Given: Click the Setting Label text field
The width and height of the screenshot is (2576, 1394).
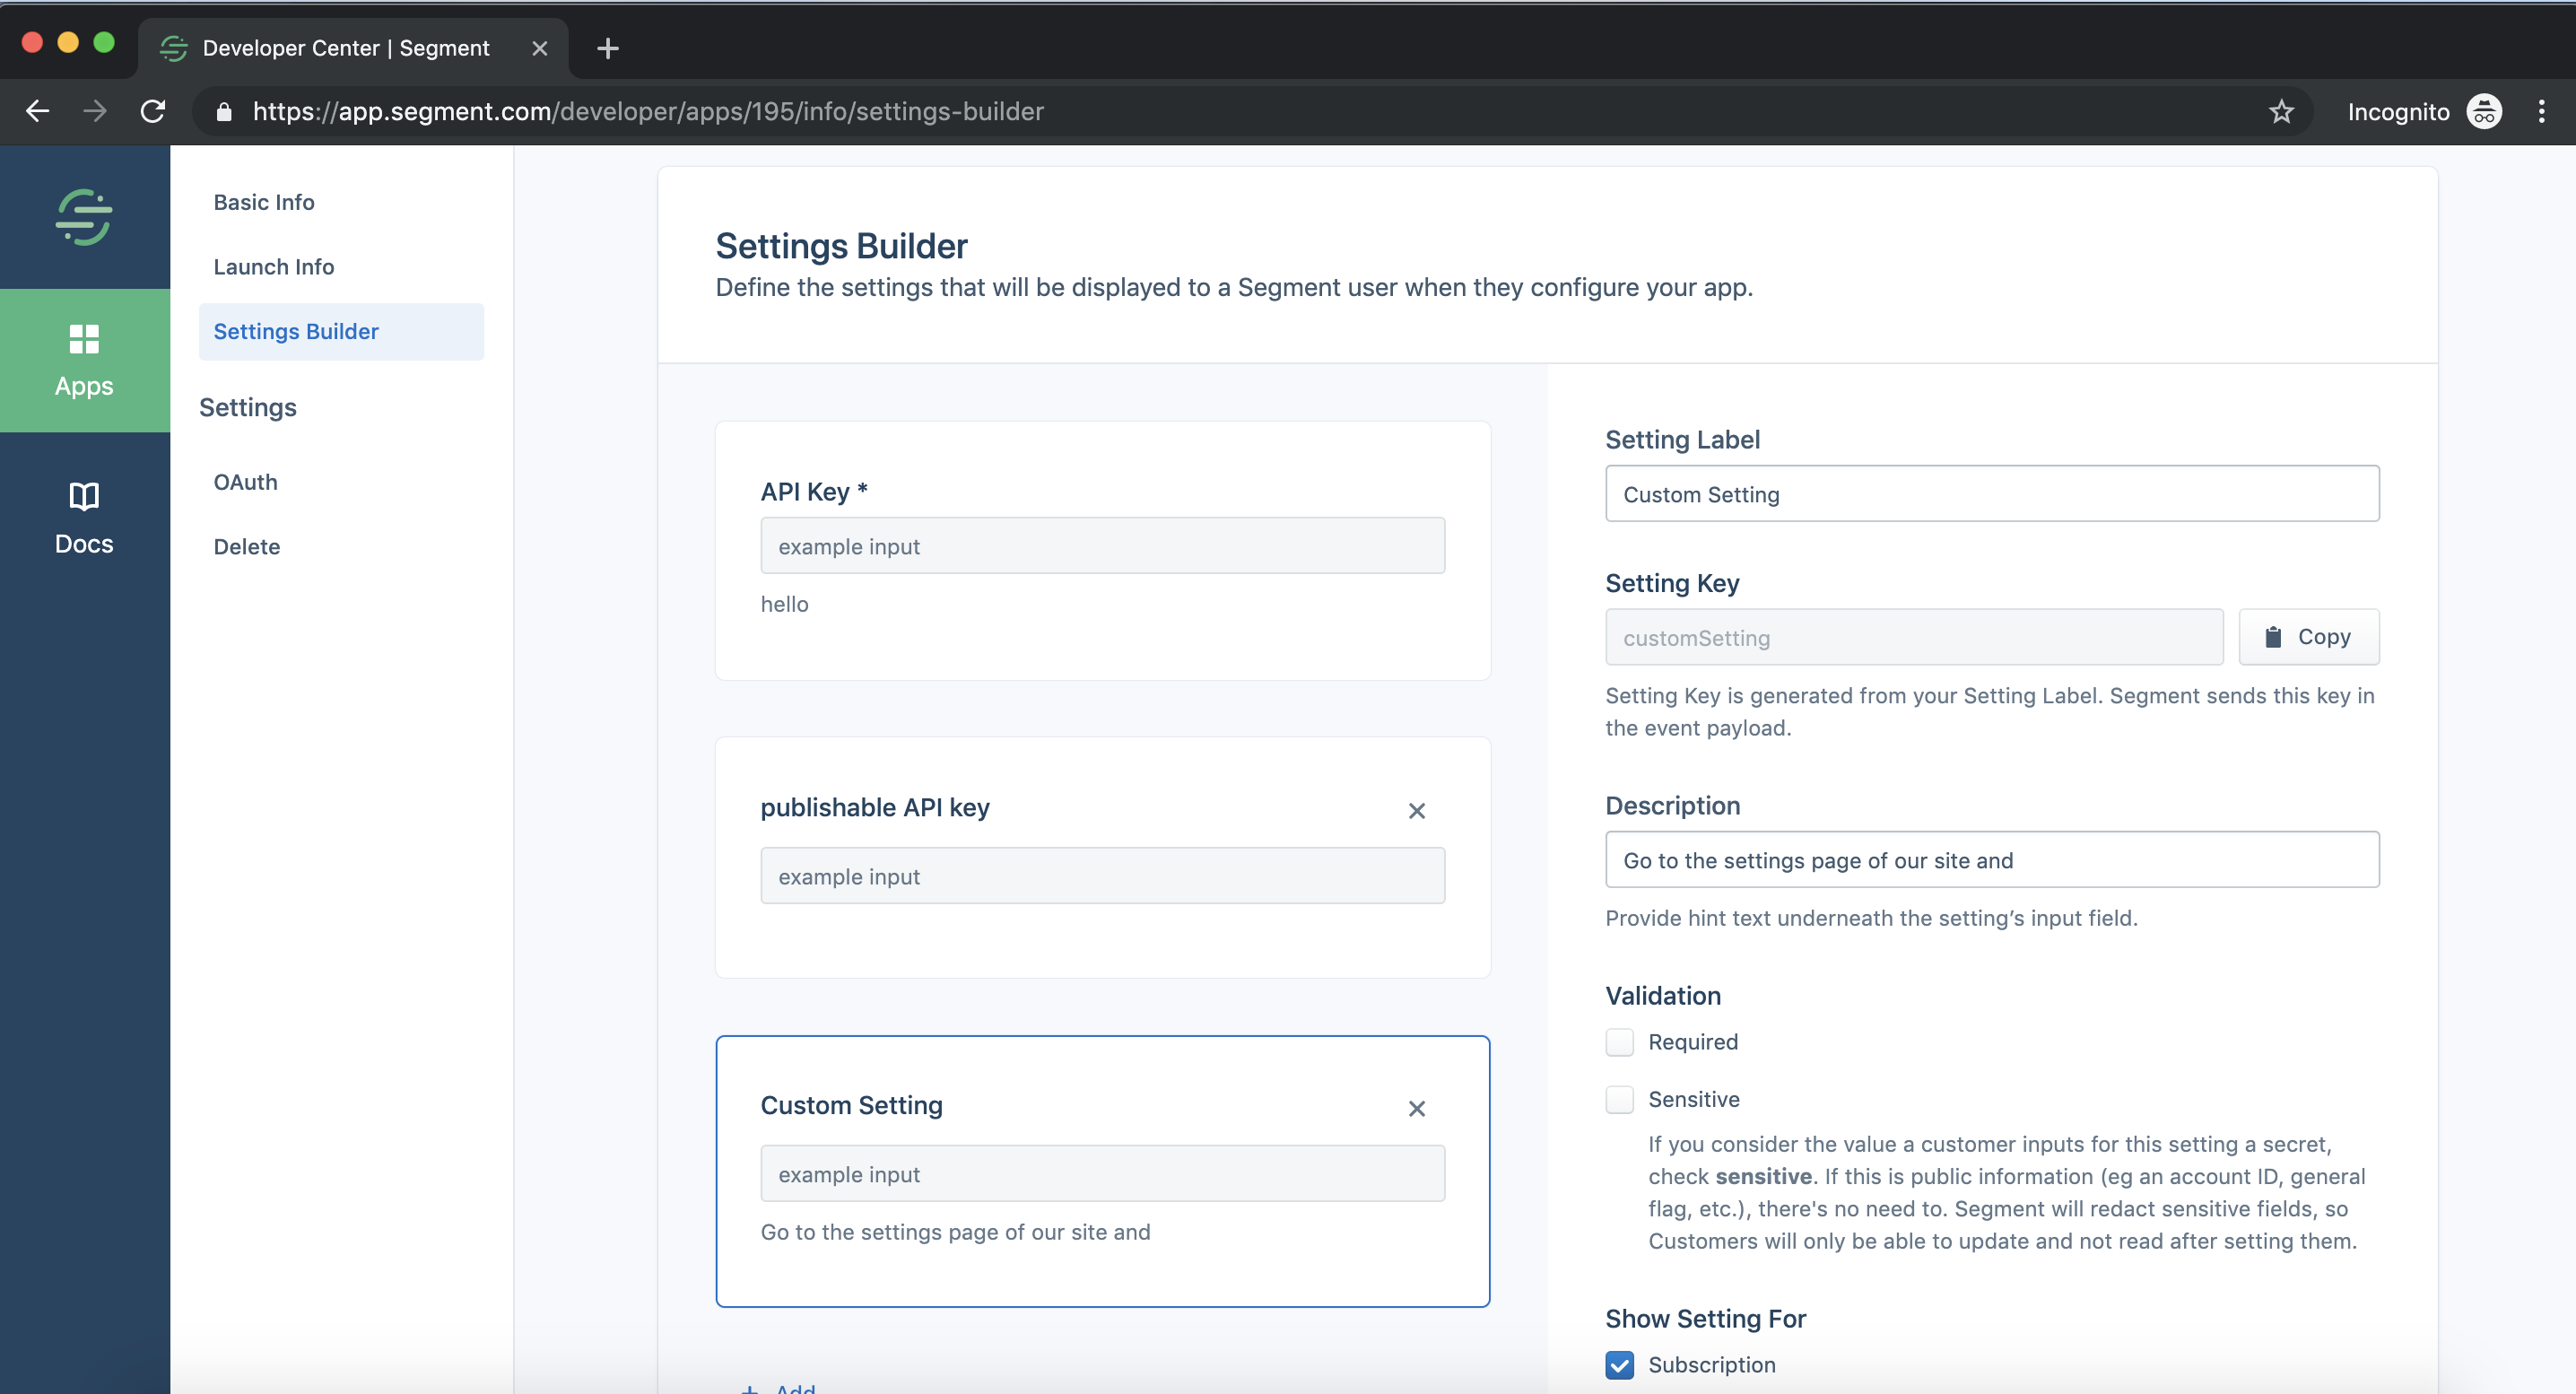Looking at the screenshot, I should click(x=1991, y=494).
